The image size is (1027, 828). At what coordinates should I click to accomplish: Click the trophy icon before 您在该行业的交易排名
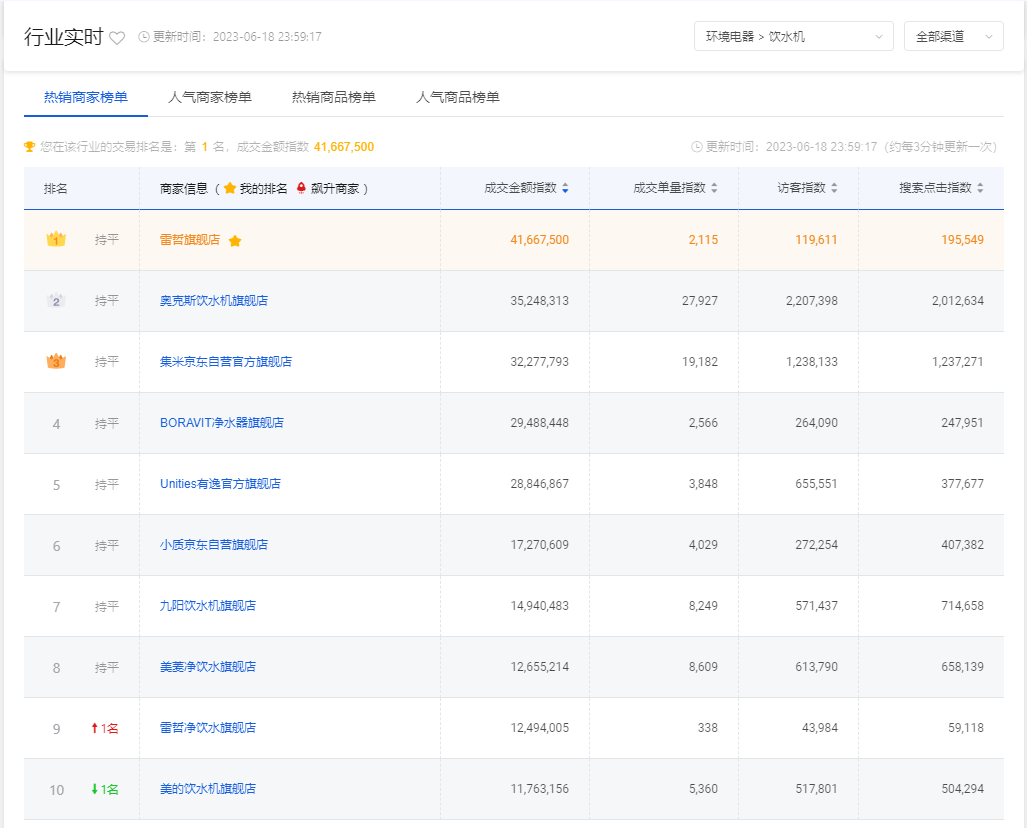click(29, 147)
